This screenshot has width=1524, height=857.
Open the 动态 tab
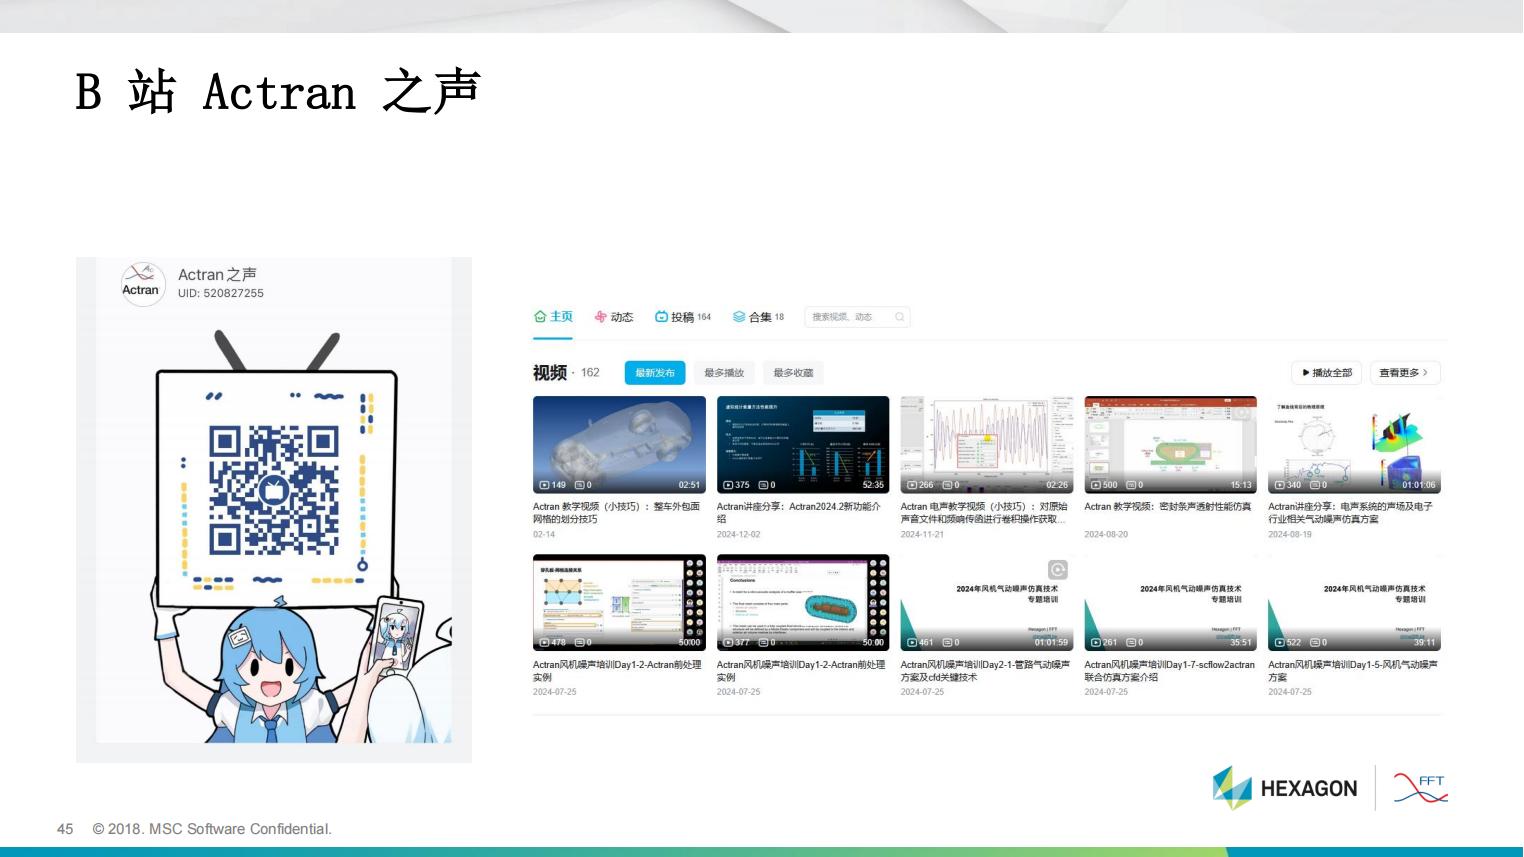click(614, 317)
